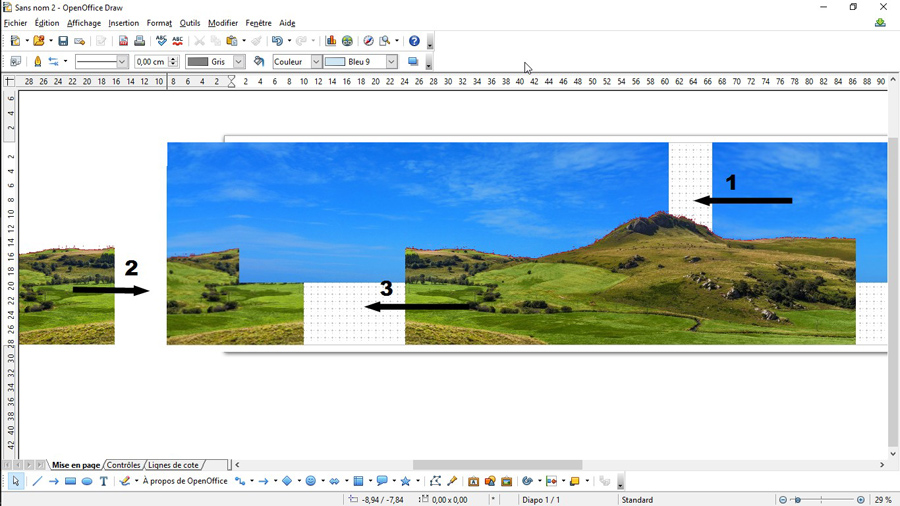Open the line color 'Gris' dropdown

[238, 61]
